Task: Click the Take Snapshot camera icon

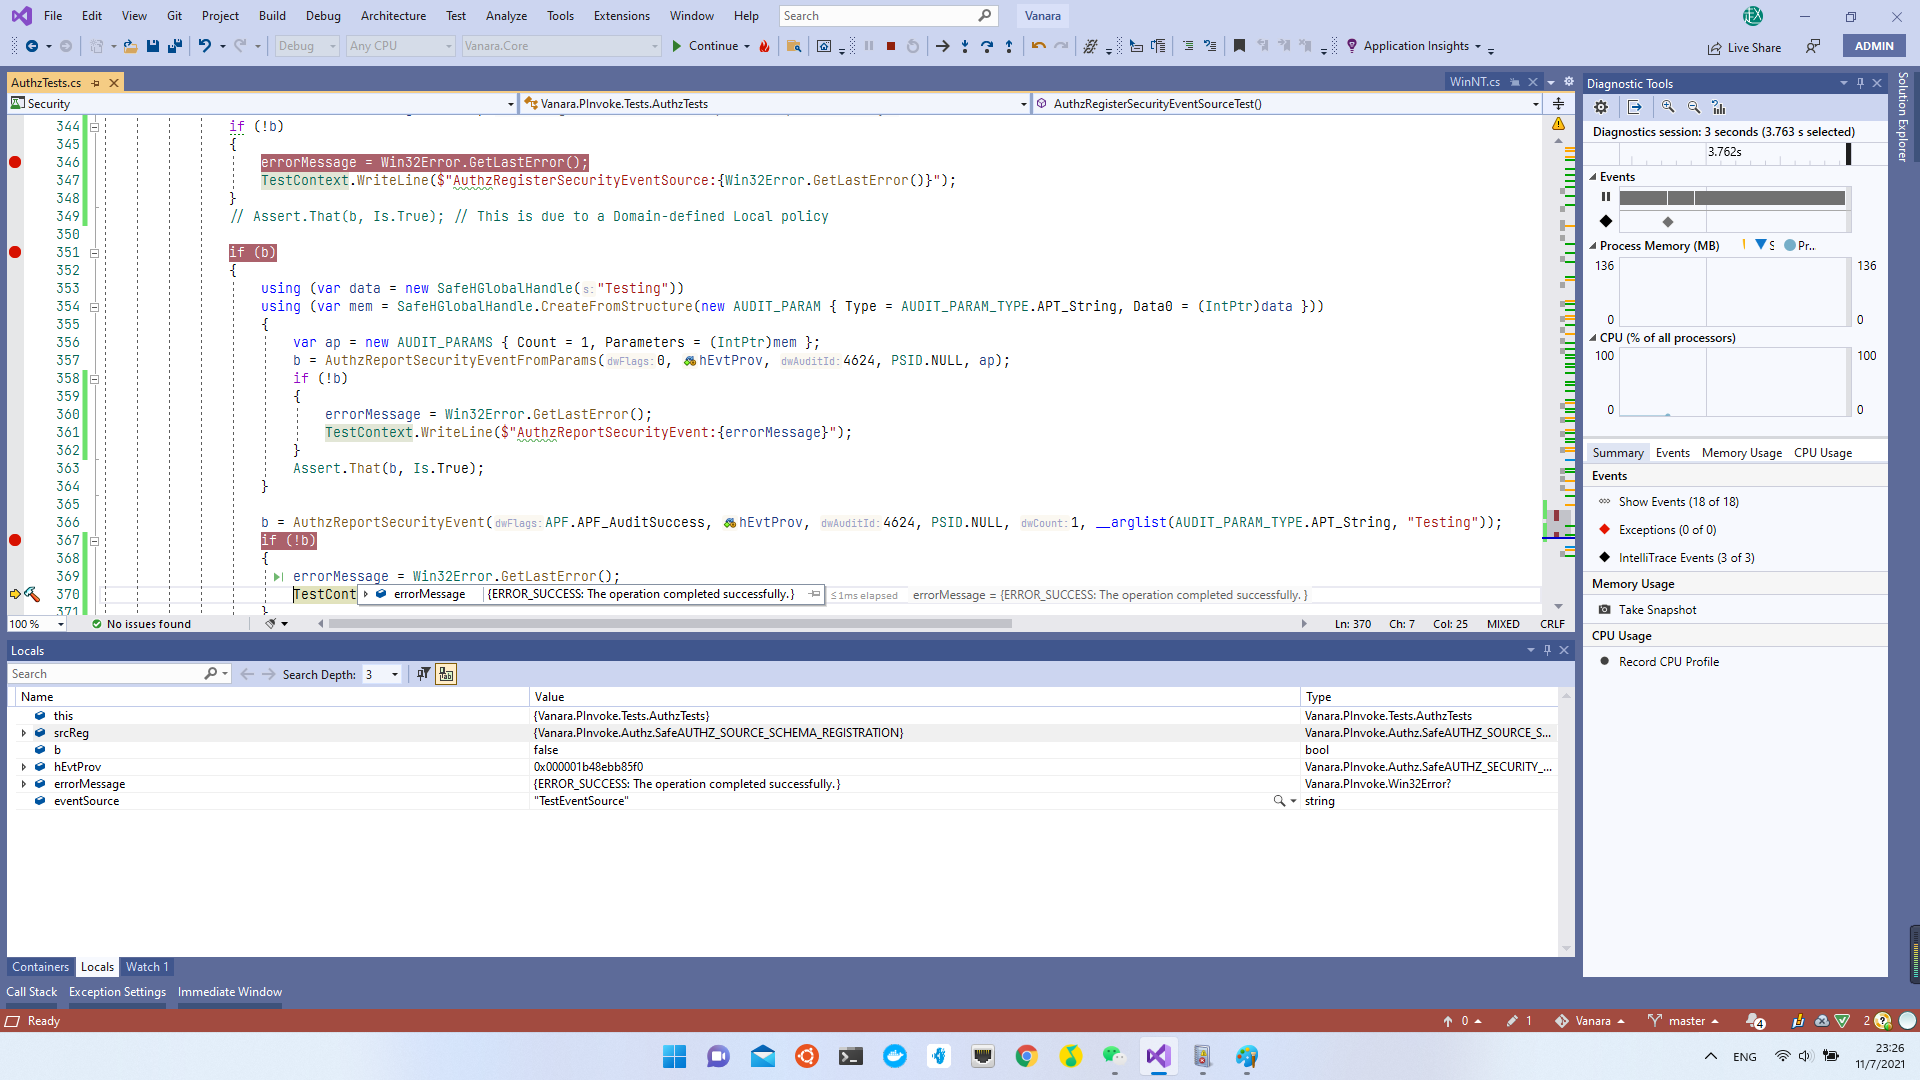Action: pos(1605,610)
